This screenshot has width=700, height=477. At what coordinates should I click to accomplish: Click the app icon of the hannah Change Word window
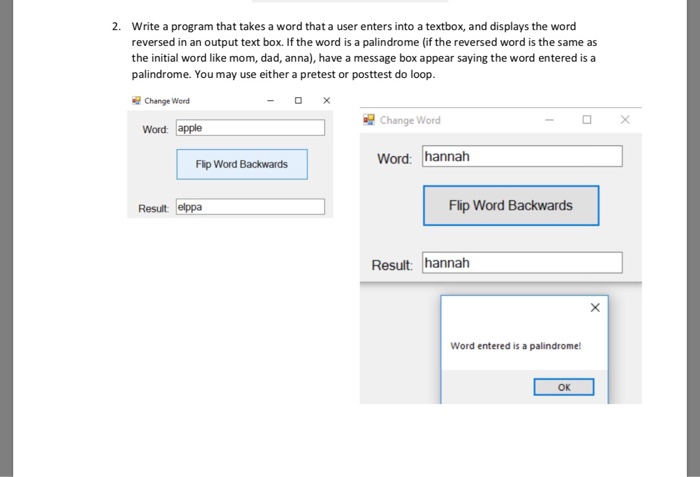[x=369, y=120]
